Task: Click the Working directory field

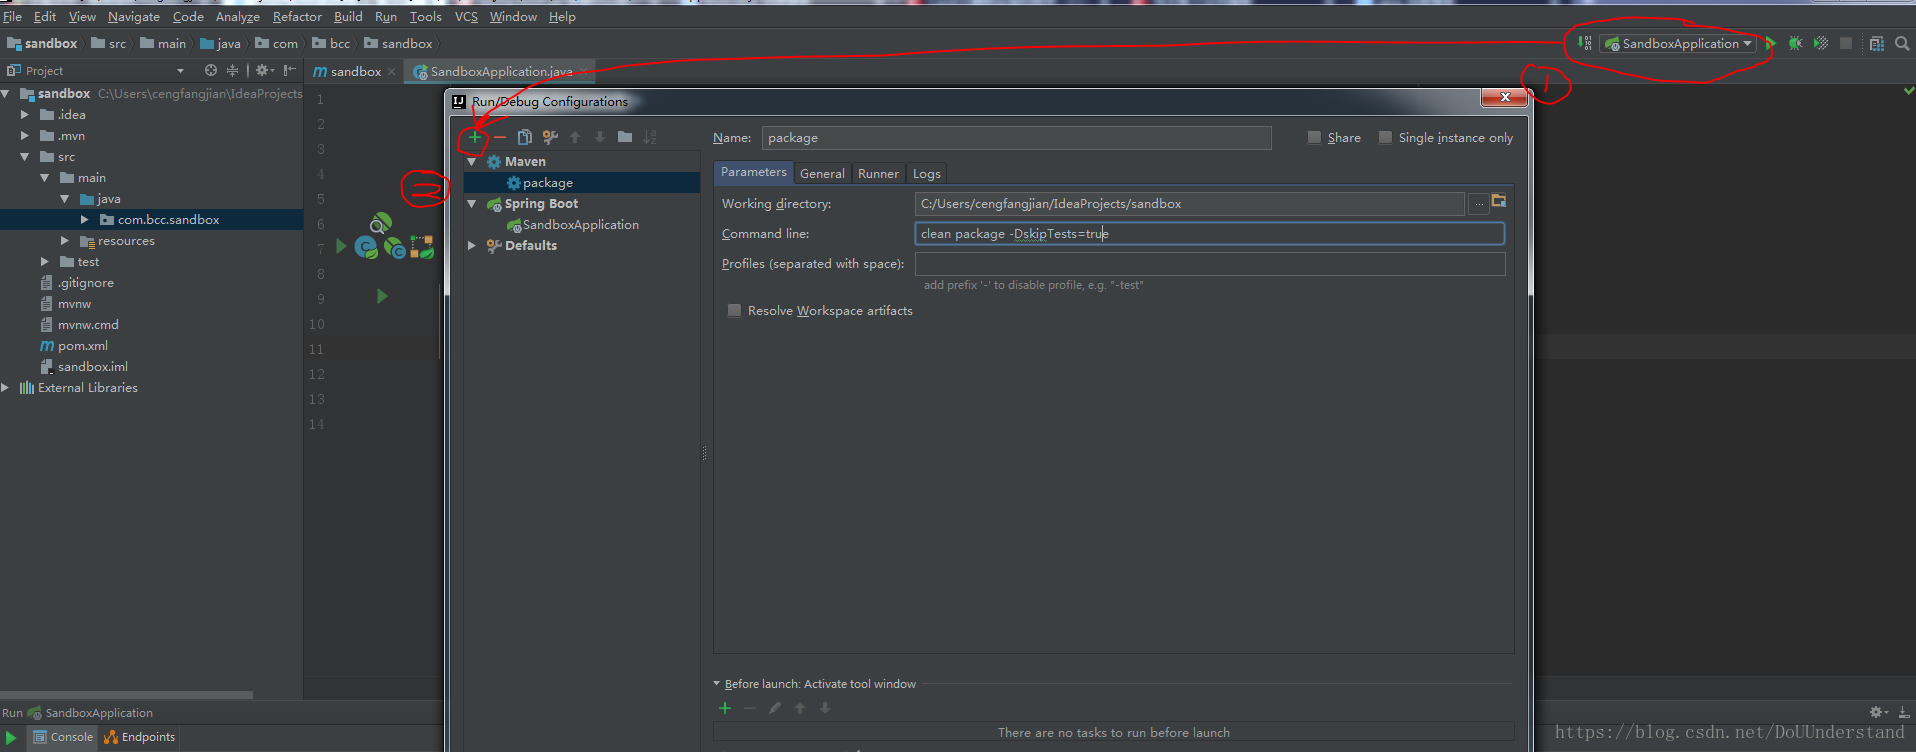Action: (1189, 203)
